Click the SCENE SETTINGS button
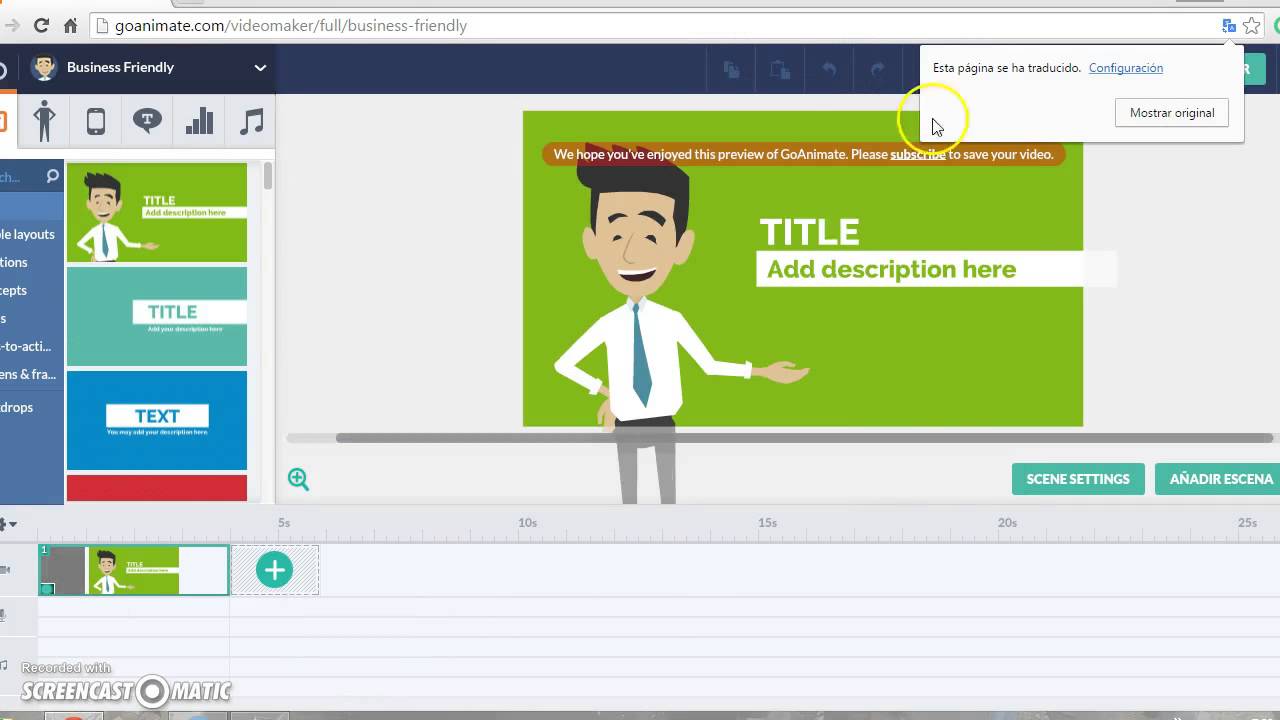Screen dimensions: 1280x720 coord(1078,479)
